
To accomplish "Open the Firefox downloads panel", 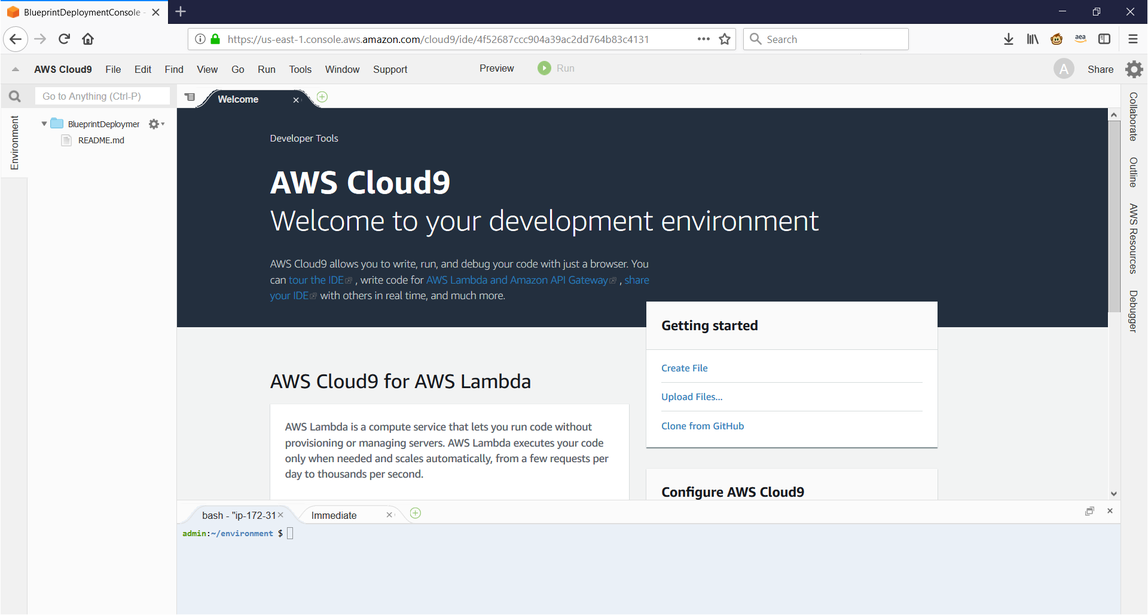I will 1008,39.
